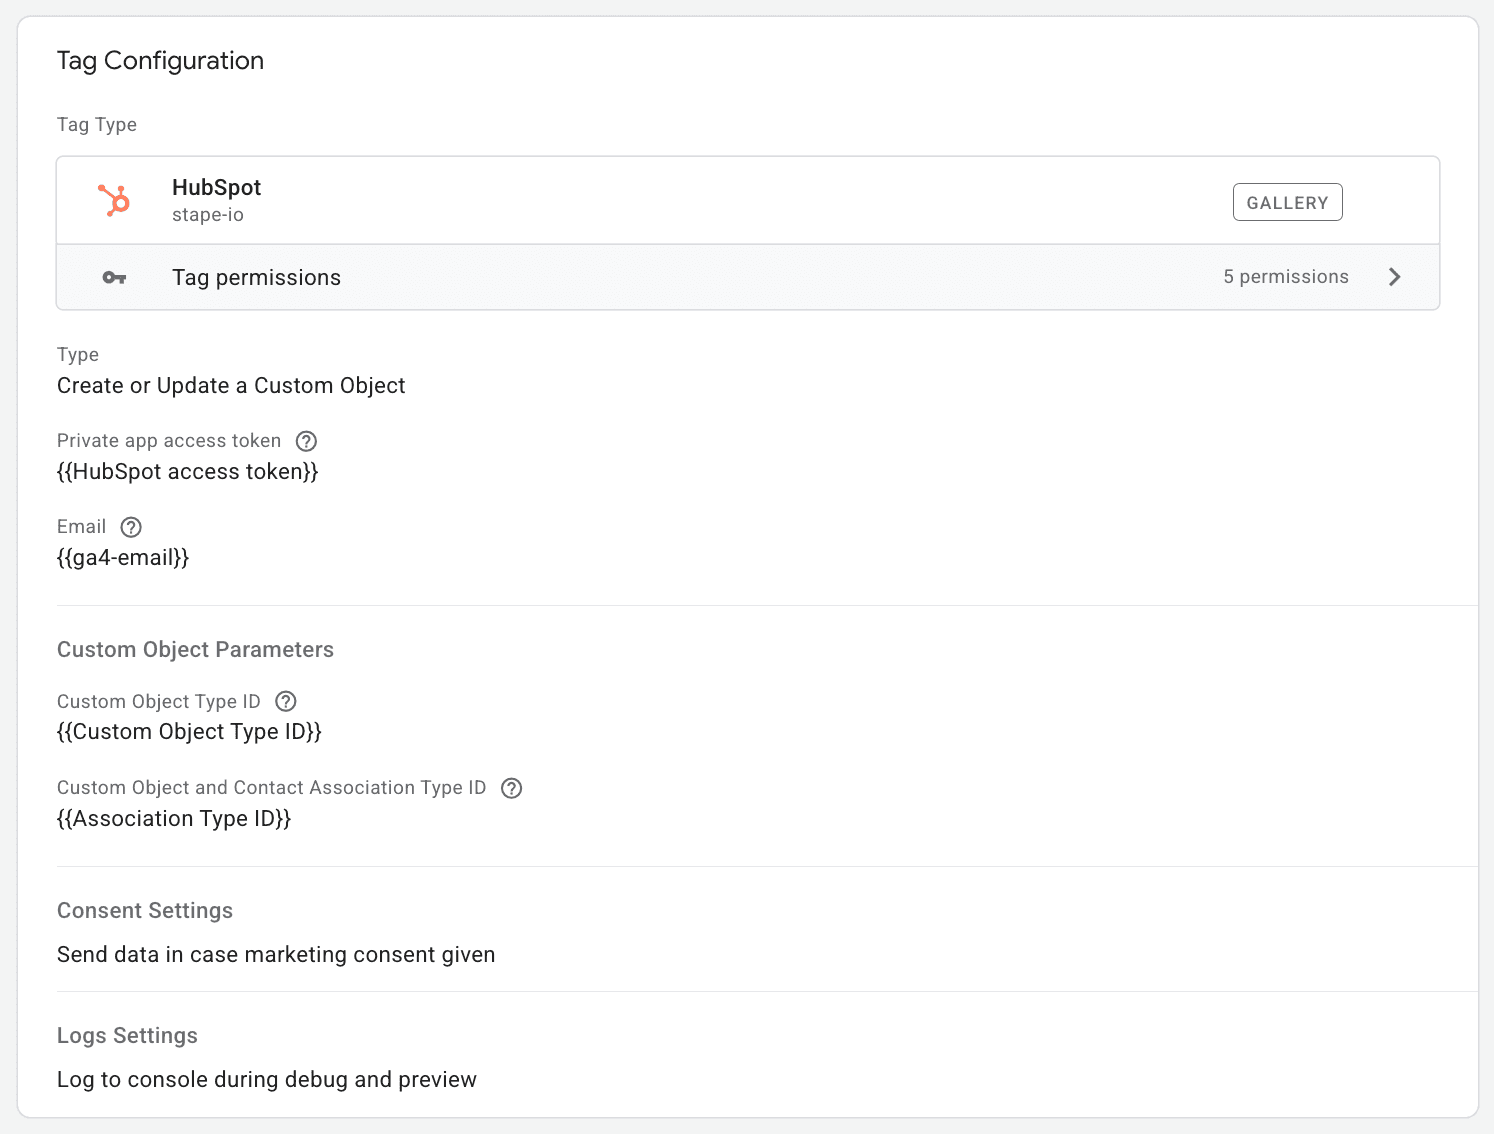Viewport: 1494px width, 1134px height.
Task: Open help for Association Type ID
Action: pos(511,788)
